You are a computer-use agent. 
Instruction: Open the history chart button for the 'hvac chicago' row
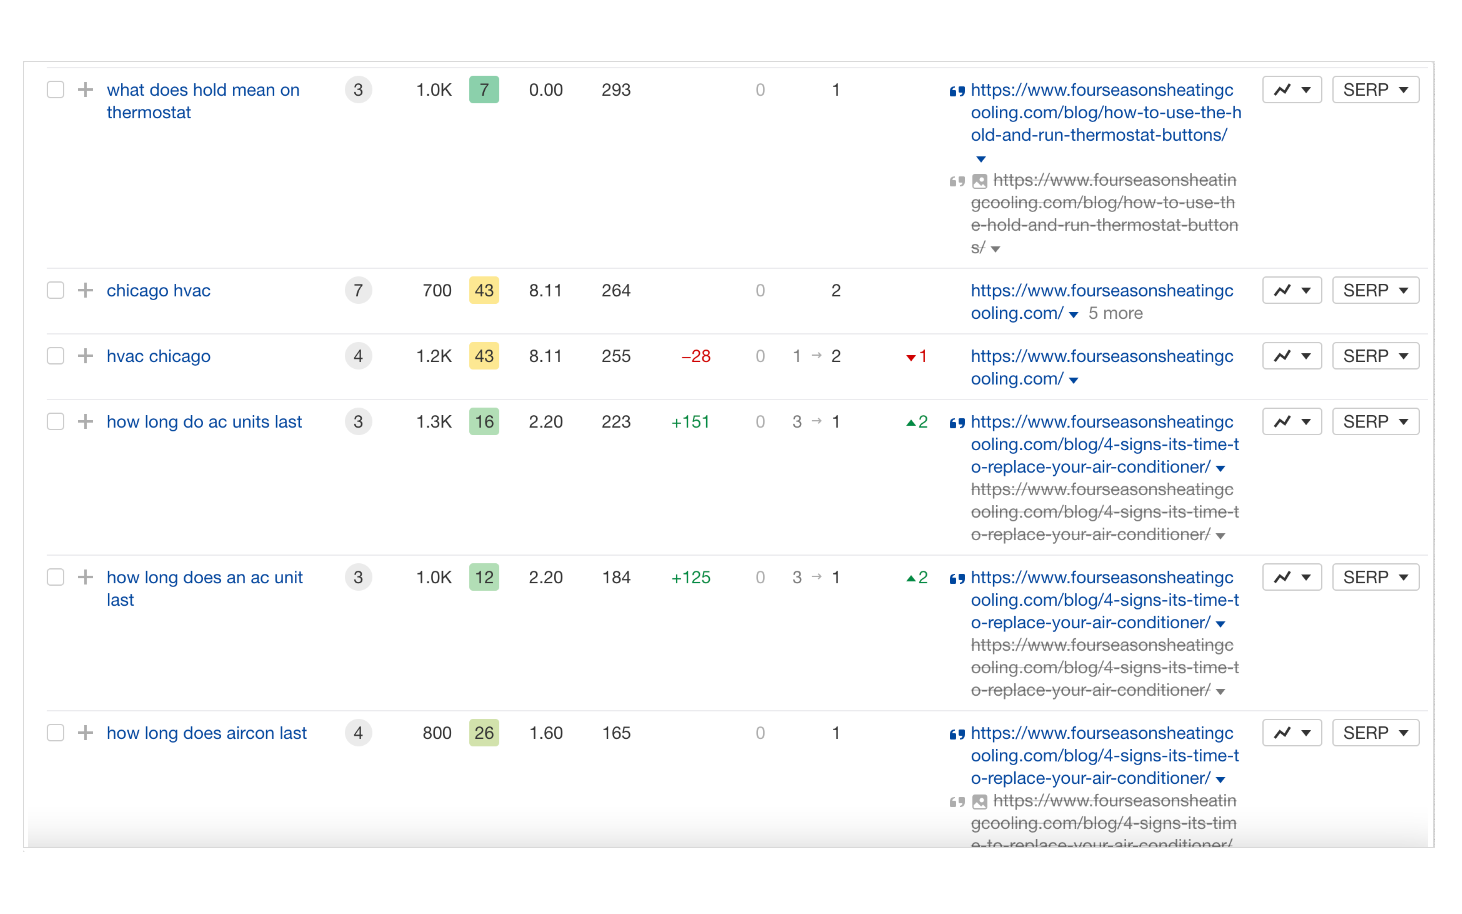[1292, 356]
